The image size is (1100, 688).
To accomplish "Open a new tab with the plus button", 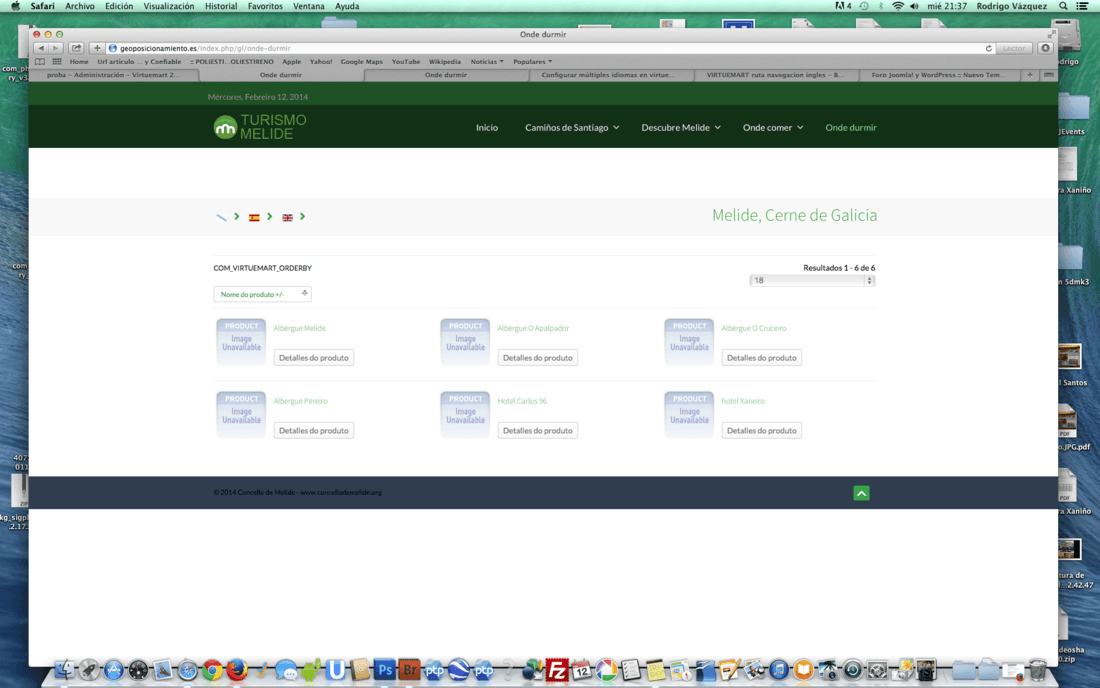I will click(1030, 75).
